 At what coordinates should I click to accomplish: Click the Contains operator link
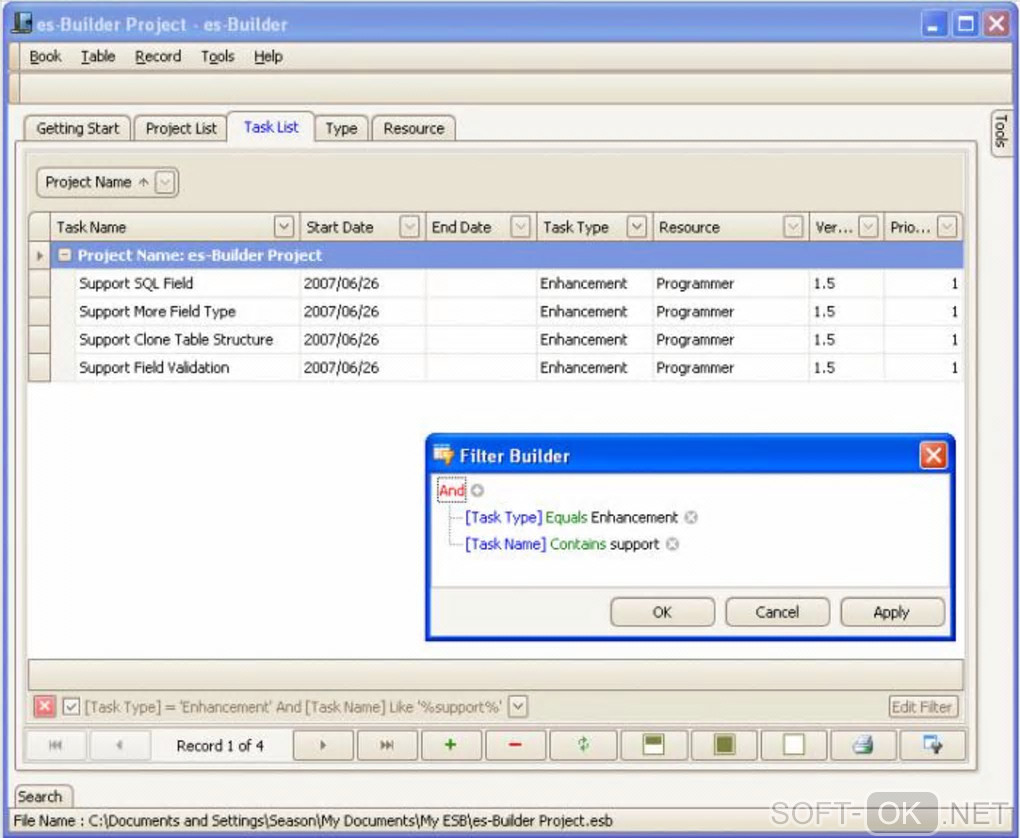pos(578,544)
